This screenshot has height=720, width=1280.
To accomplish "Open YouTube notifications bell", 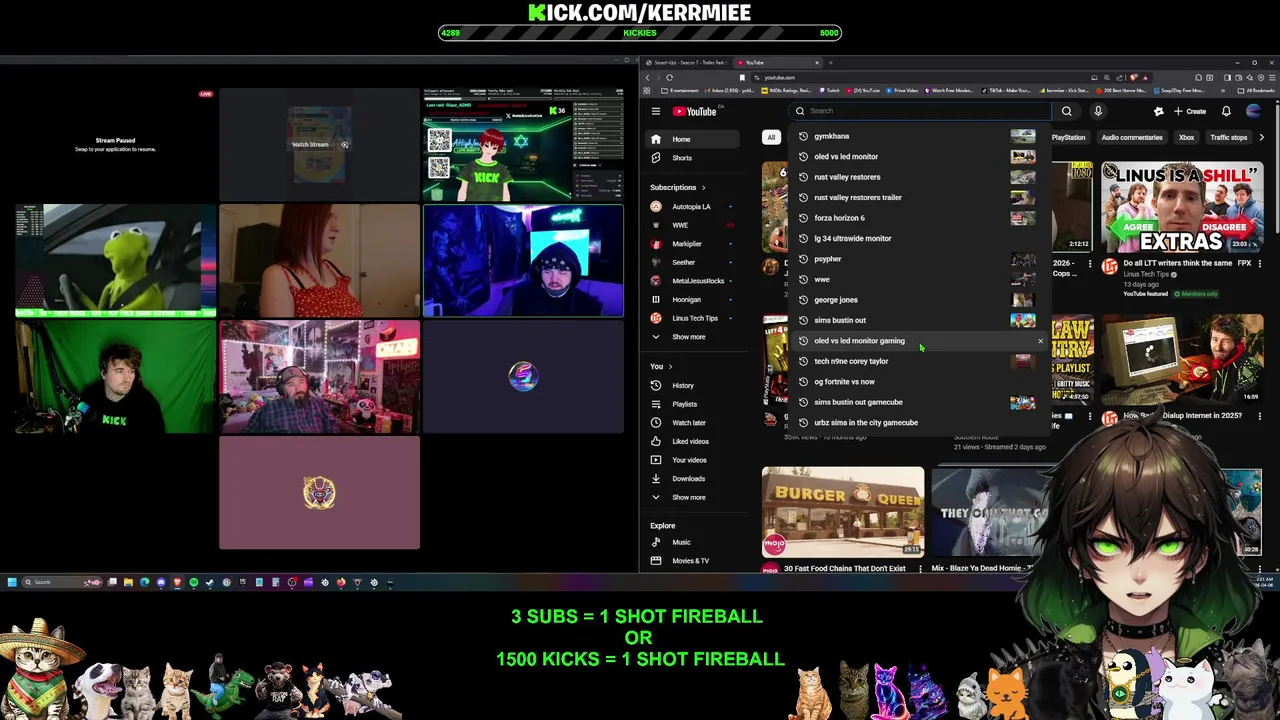I will click(1226, 111).
